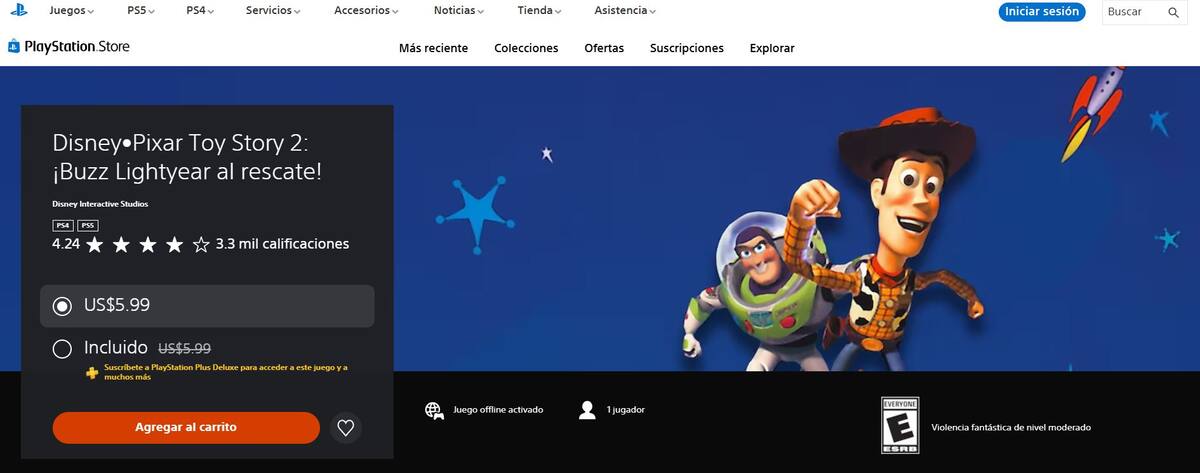Click the 1 jugador label
Screen dimensions: 1200x473
tap(625, 410)
